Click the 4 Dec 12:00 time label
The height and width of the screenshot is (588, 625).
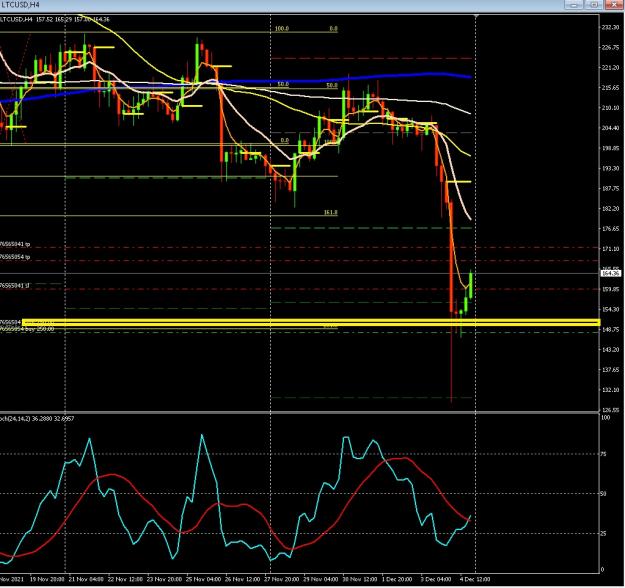click(475, 579)
